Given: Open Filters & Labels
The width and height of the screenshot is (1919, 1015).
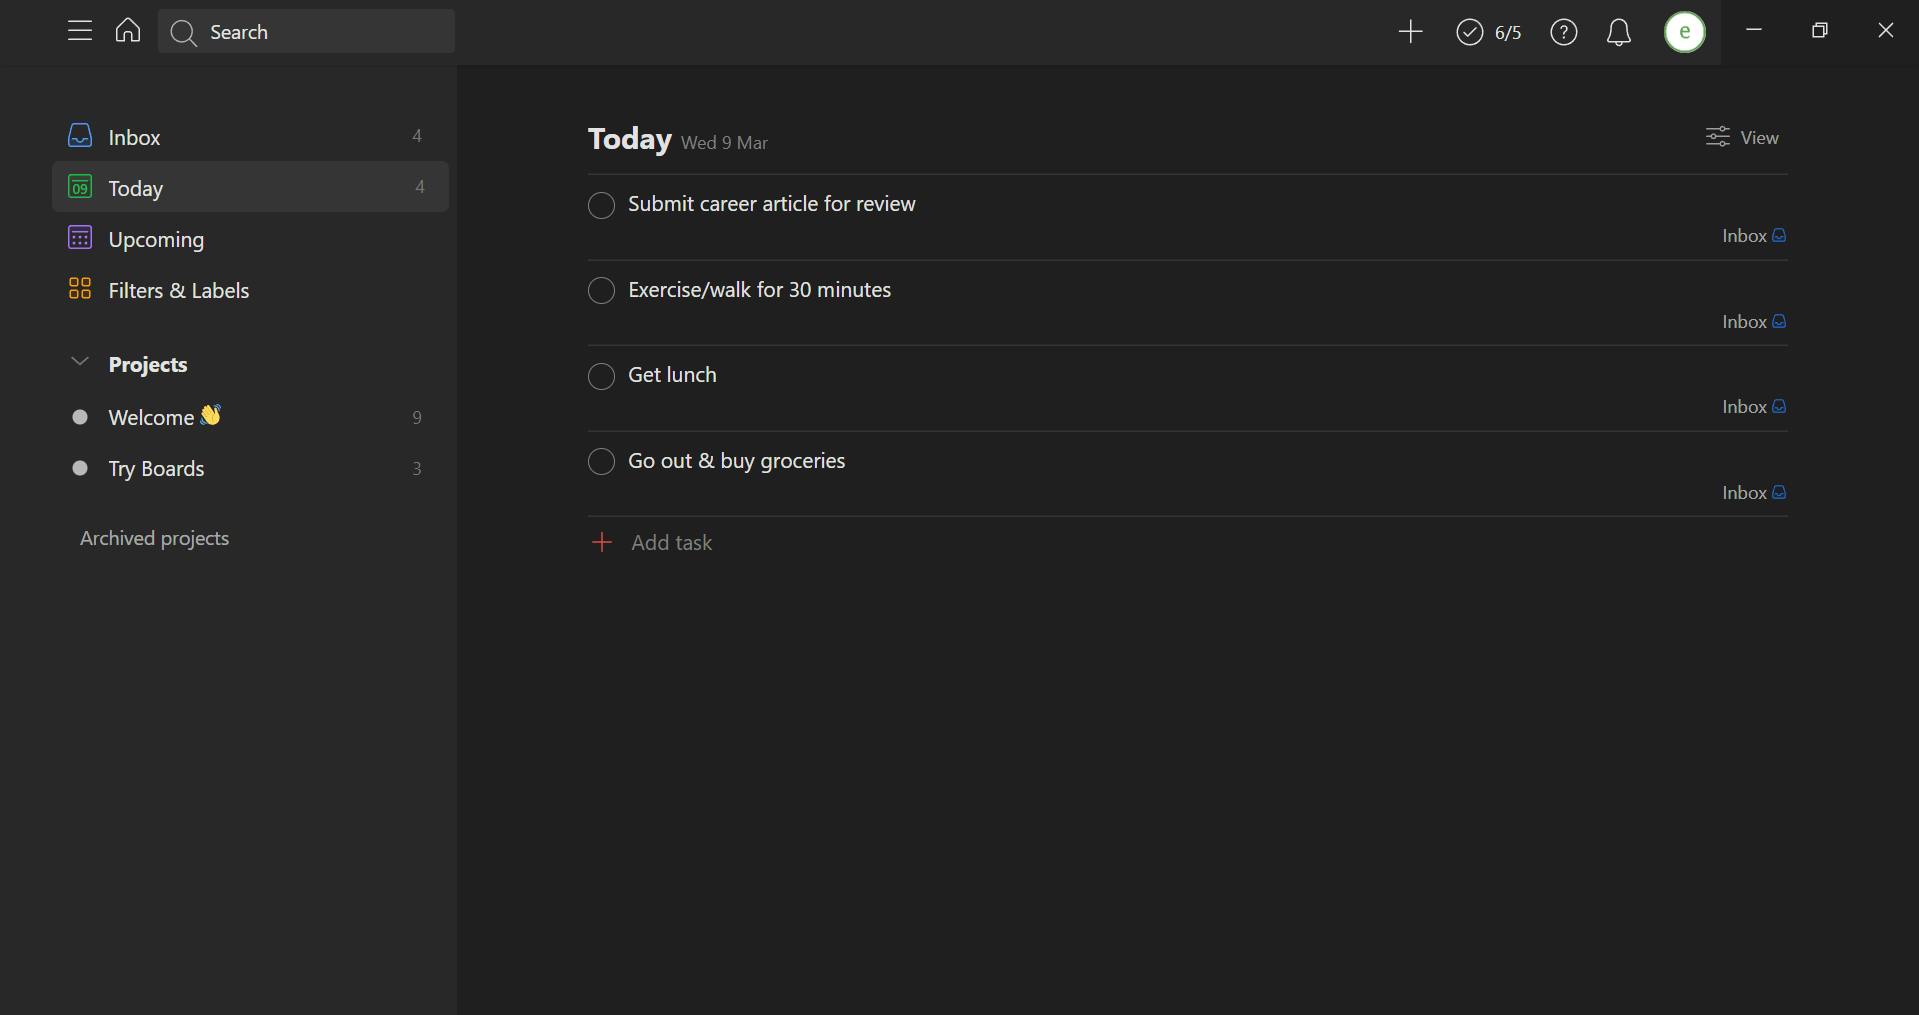Looking at the screenshot, I should pyautogui.click(x=250, y=289).
